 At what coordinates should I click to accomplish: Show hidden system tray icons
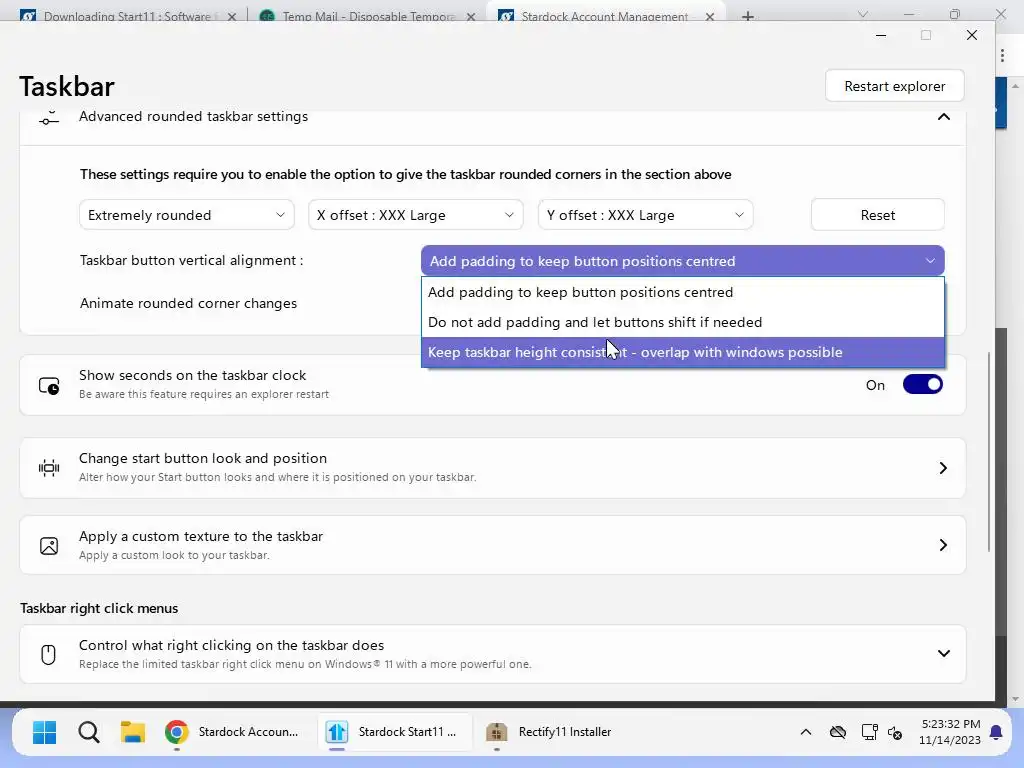pyautogui.click(x=806, y=732)
